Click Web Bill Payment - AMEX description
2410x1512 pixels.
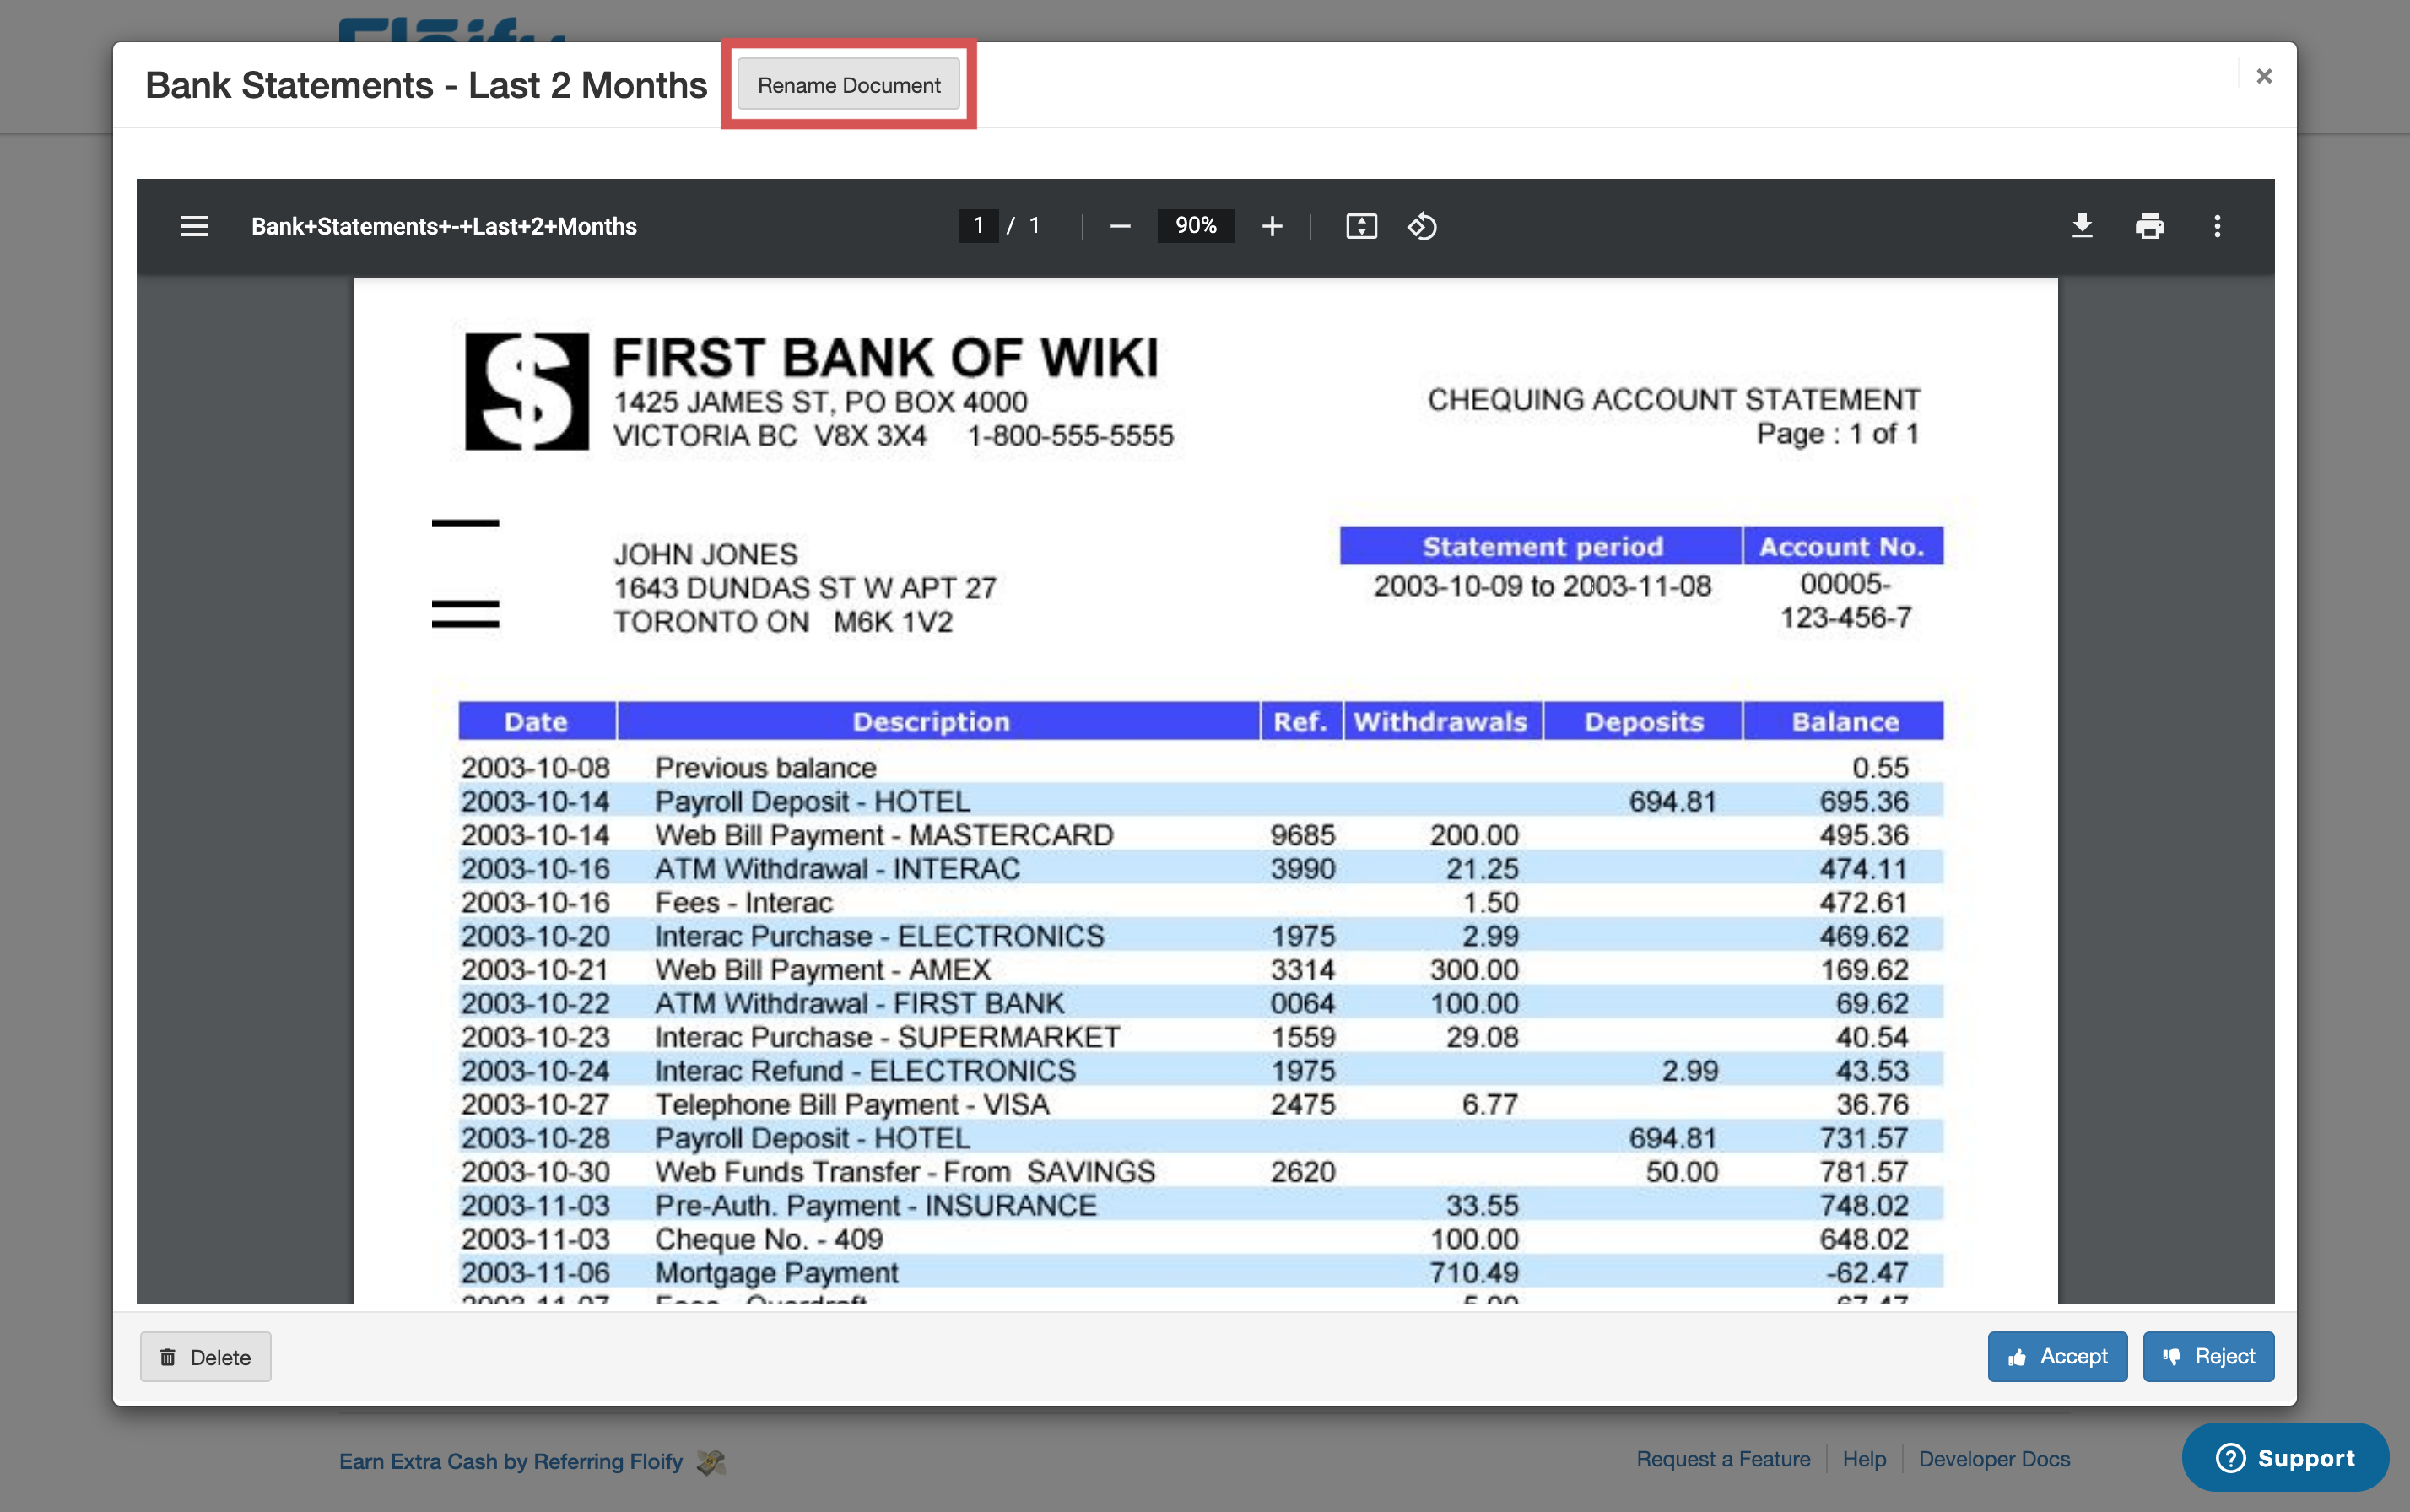coord(823,969)
